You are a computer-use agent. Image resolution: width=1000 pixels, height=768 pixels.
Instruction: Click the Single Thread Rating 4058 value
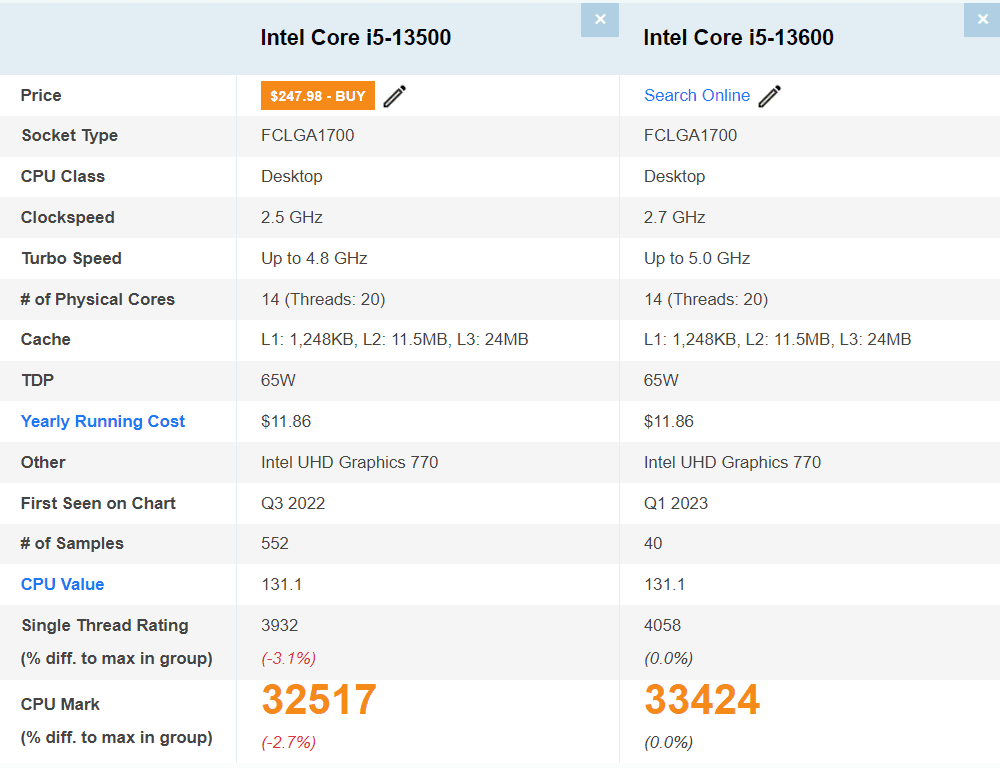click(662, 625)
